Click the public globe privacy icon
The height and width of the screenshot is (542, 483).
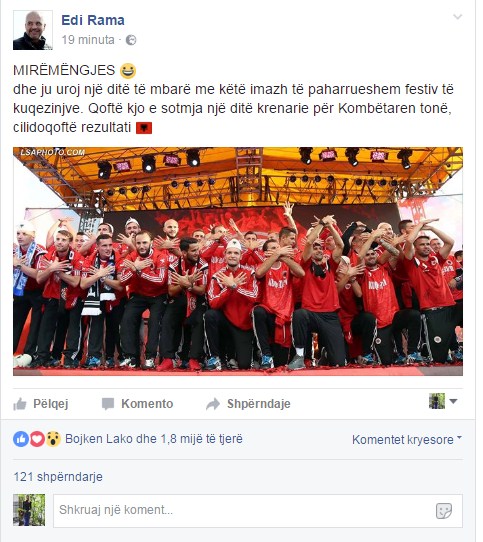(x=131, y=40)
